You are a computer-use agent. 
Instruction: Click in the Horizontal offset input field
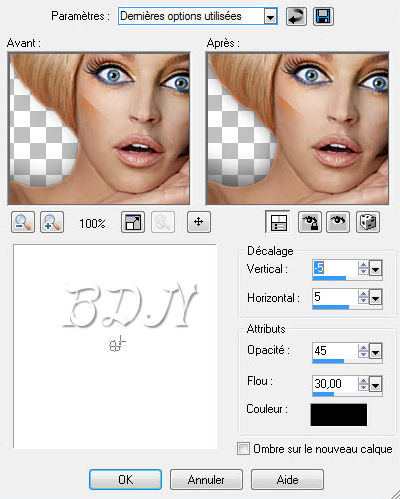[334, 297]
